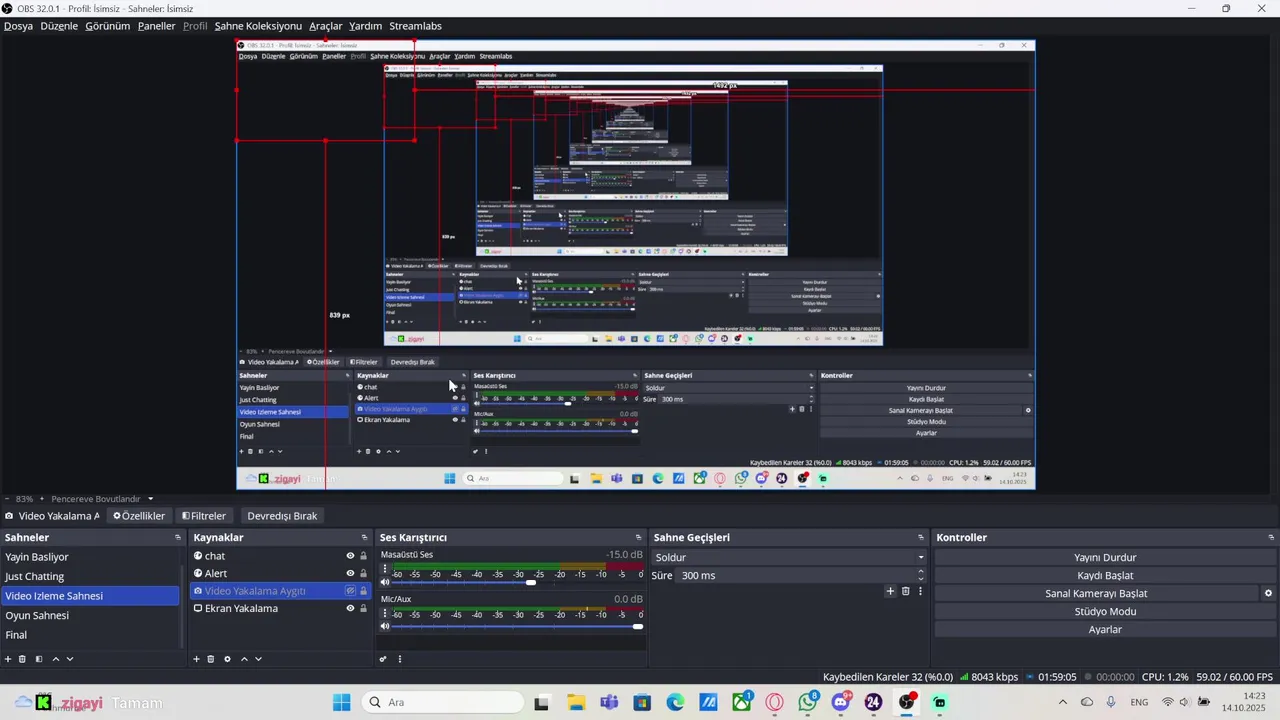The width and height of the screenshot is (1280, 720).
Task: Undock the Sahne Geçişleri panel
Action: click(x=921, y=538)
